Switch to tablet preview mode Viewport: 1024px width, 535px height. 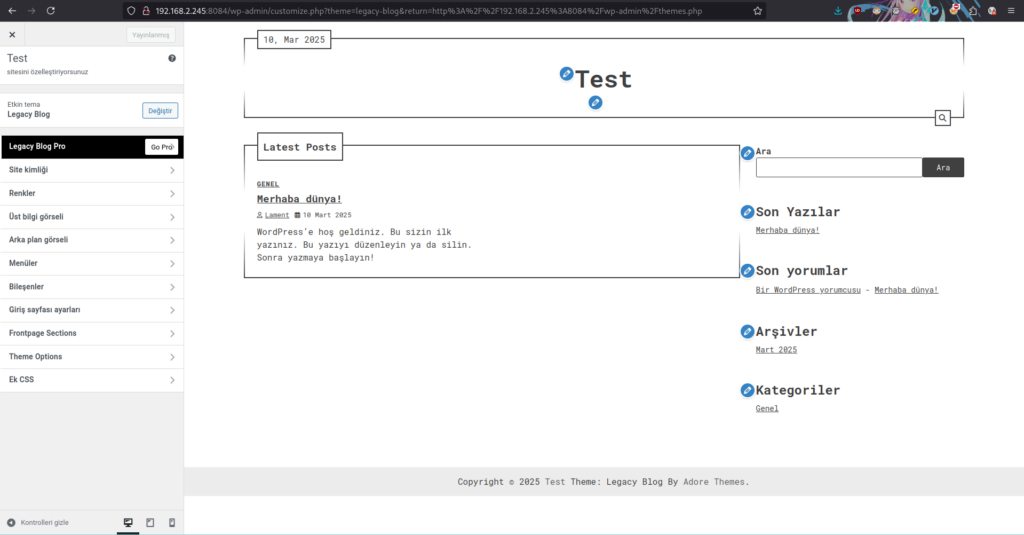tap(150, 522)
